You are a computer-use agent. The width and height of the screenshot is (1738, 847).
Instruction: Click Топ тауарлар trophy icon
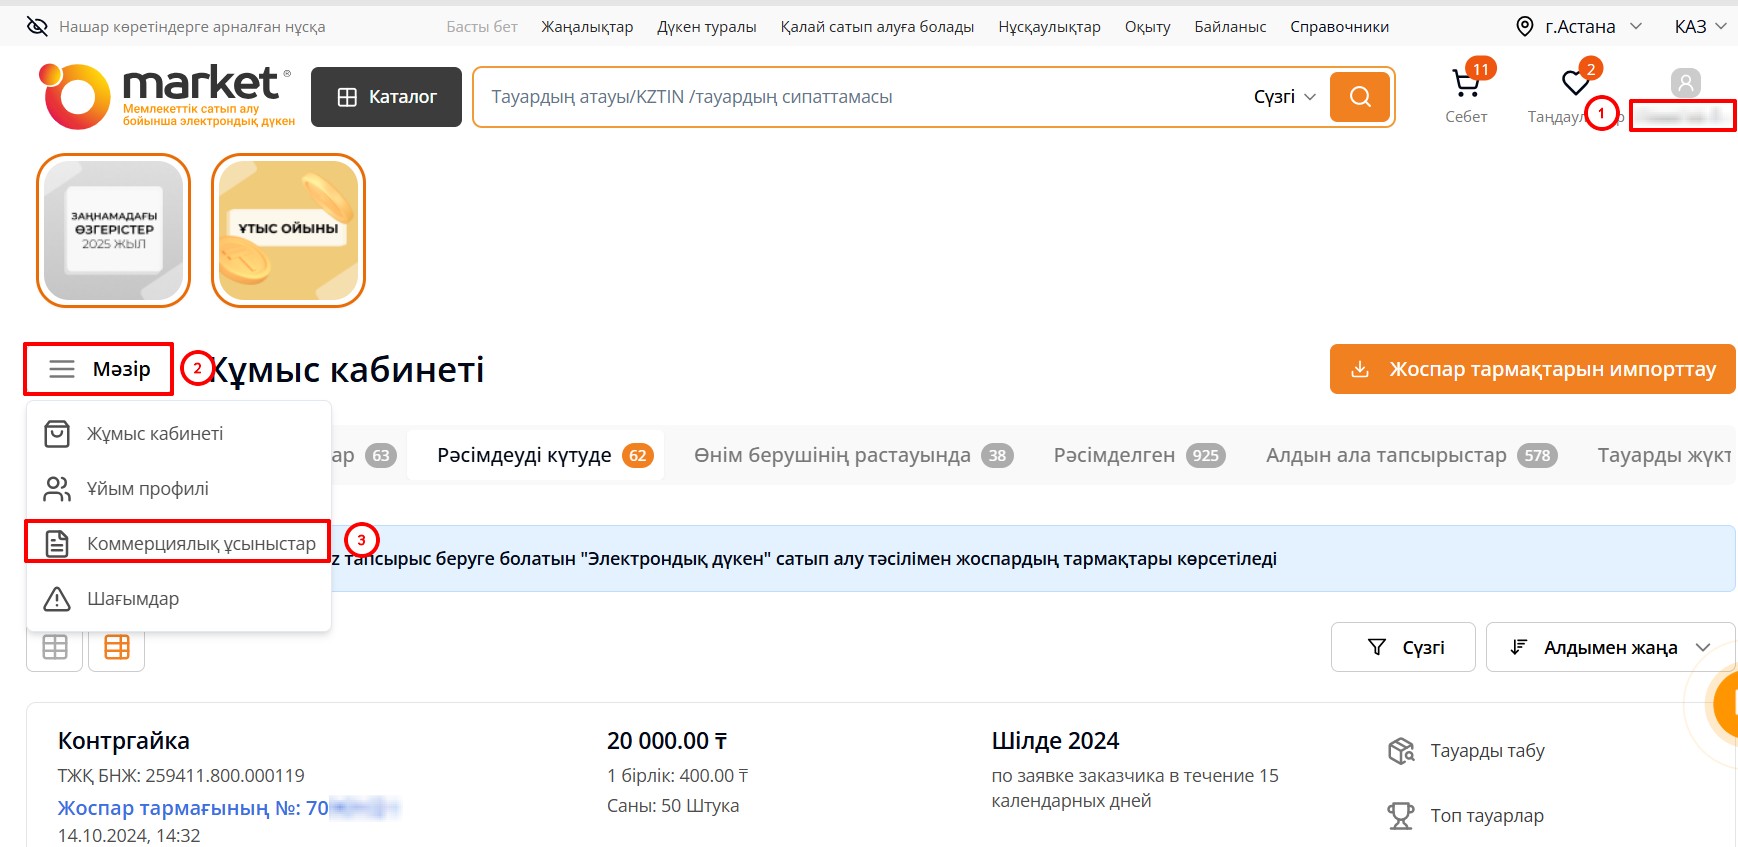pos(1401,816)
